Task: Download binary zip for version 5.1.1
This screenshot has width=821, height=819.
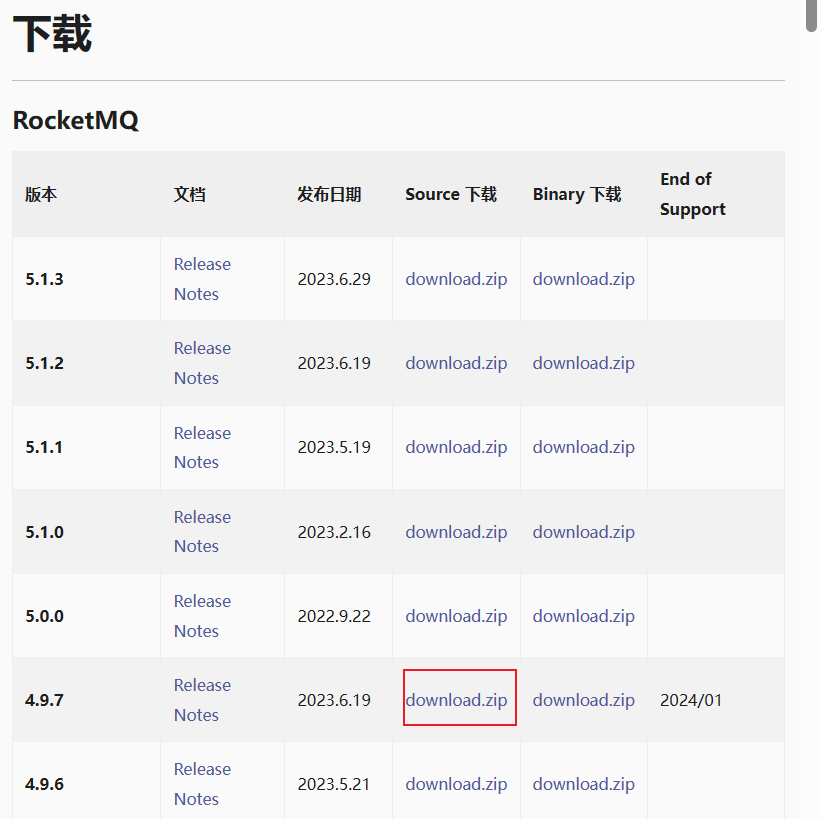Action: (x=583, y=447)
